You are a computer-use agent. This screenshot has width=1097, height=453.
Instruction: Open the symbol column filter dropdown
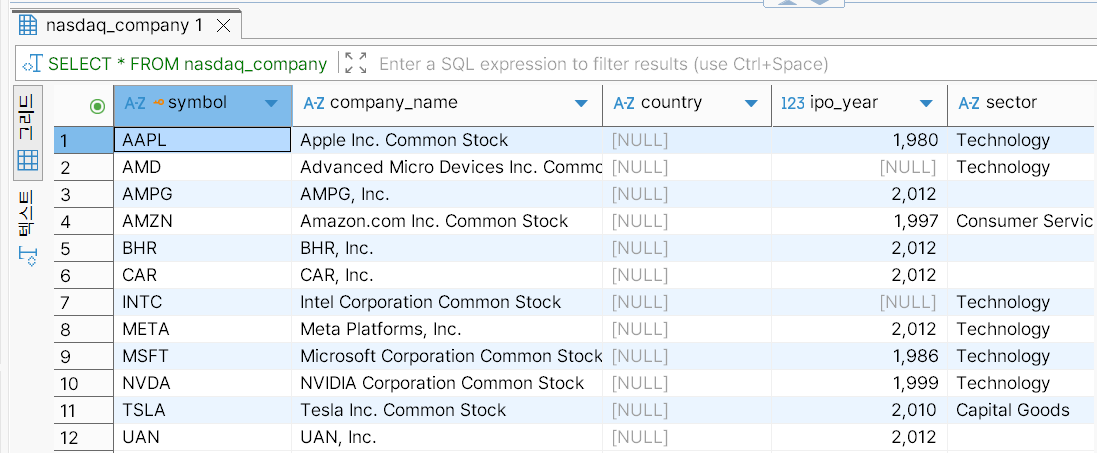pos(271,104)
